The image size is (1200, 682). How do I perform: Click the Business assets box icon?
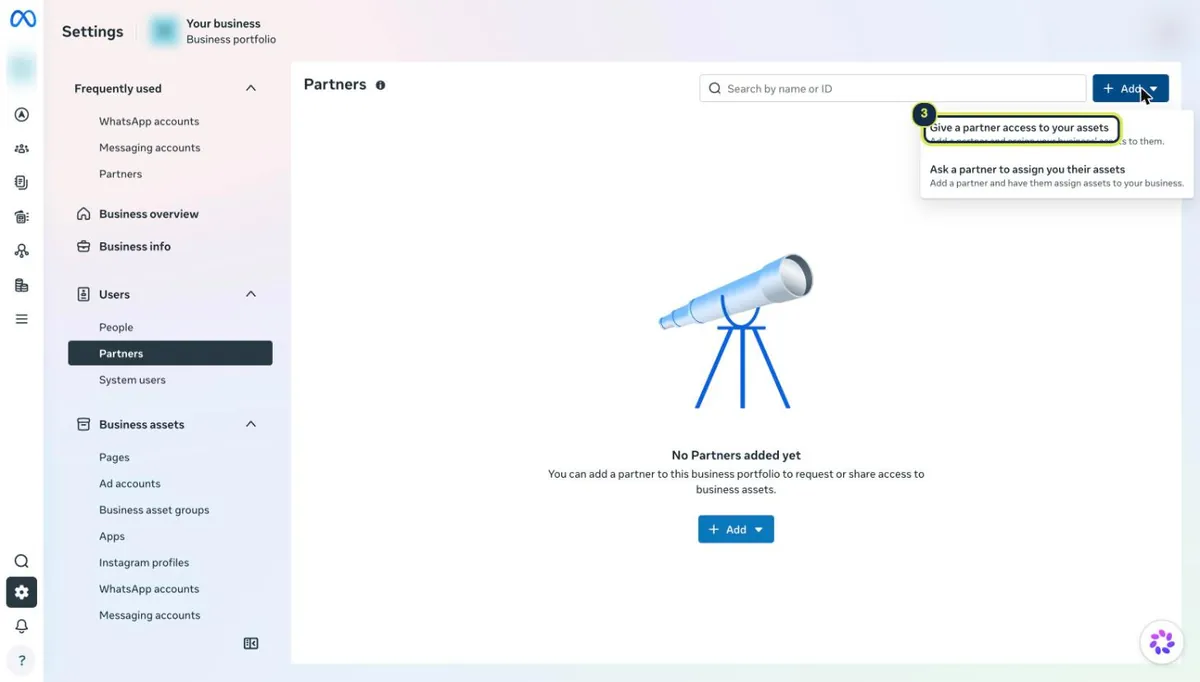pos(84,424)
